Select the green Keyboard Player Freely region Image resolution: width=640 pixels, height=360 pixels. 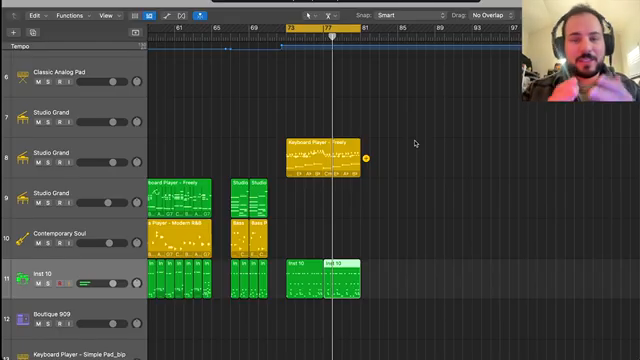pyautogui.click(x=180, y=198)
